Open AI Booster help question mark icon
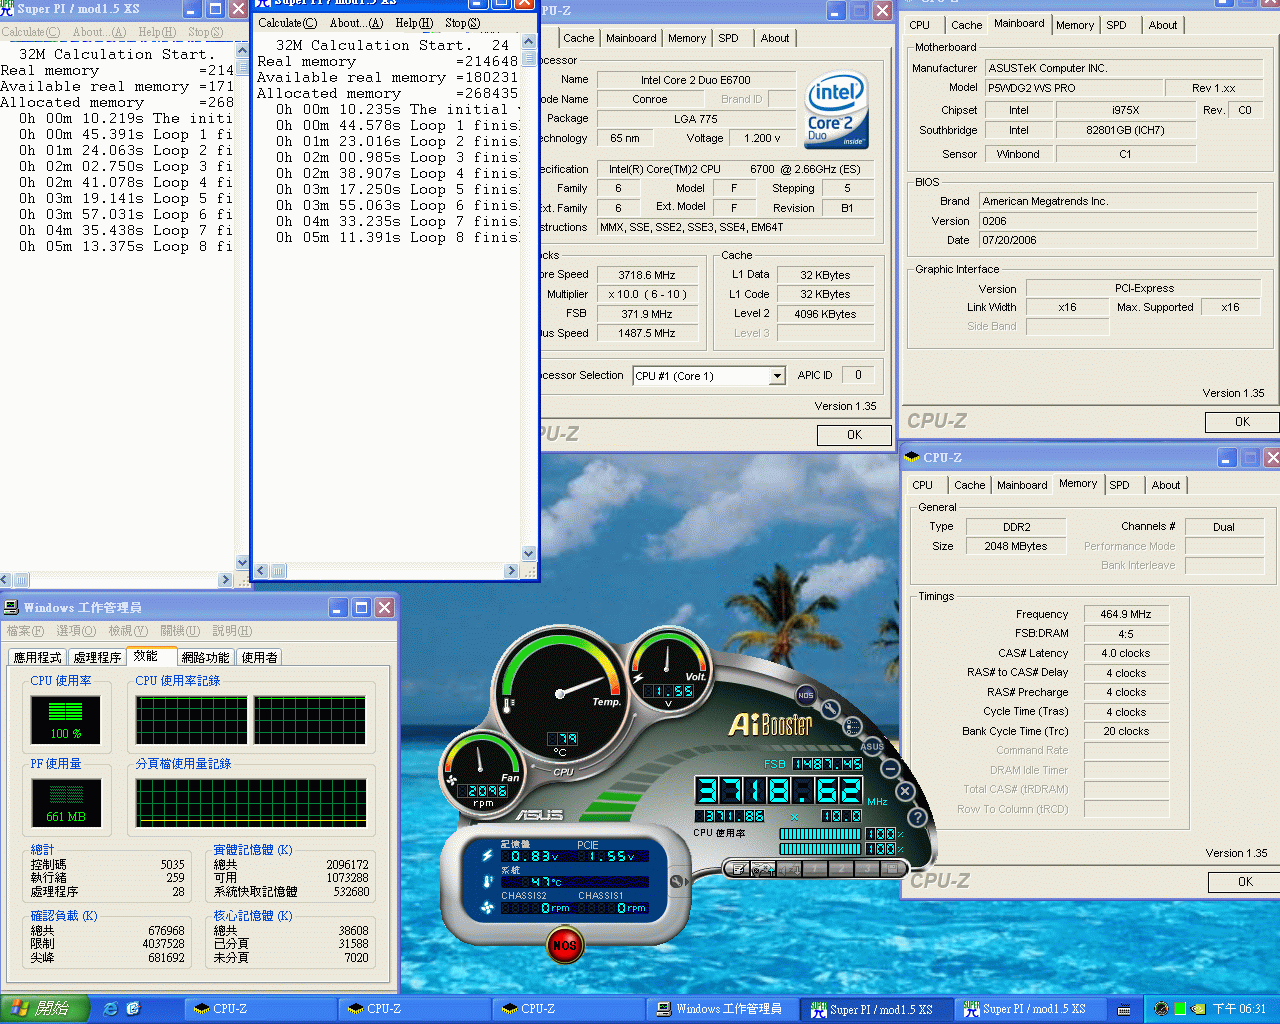This screenshot has height=1024, width=1280. click(x=917, y=817)
